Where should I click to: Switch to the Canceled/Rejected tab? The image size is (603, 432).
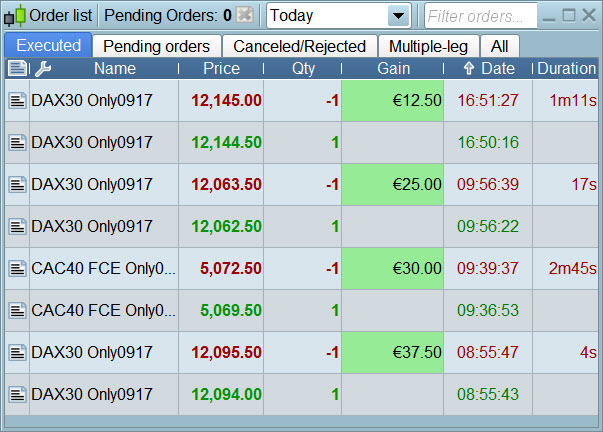tap(300, 46)
